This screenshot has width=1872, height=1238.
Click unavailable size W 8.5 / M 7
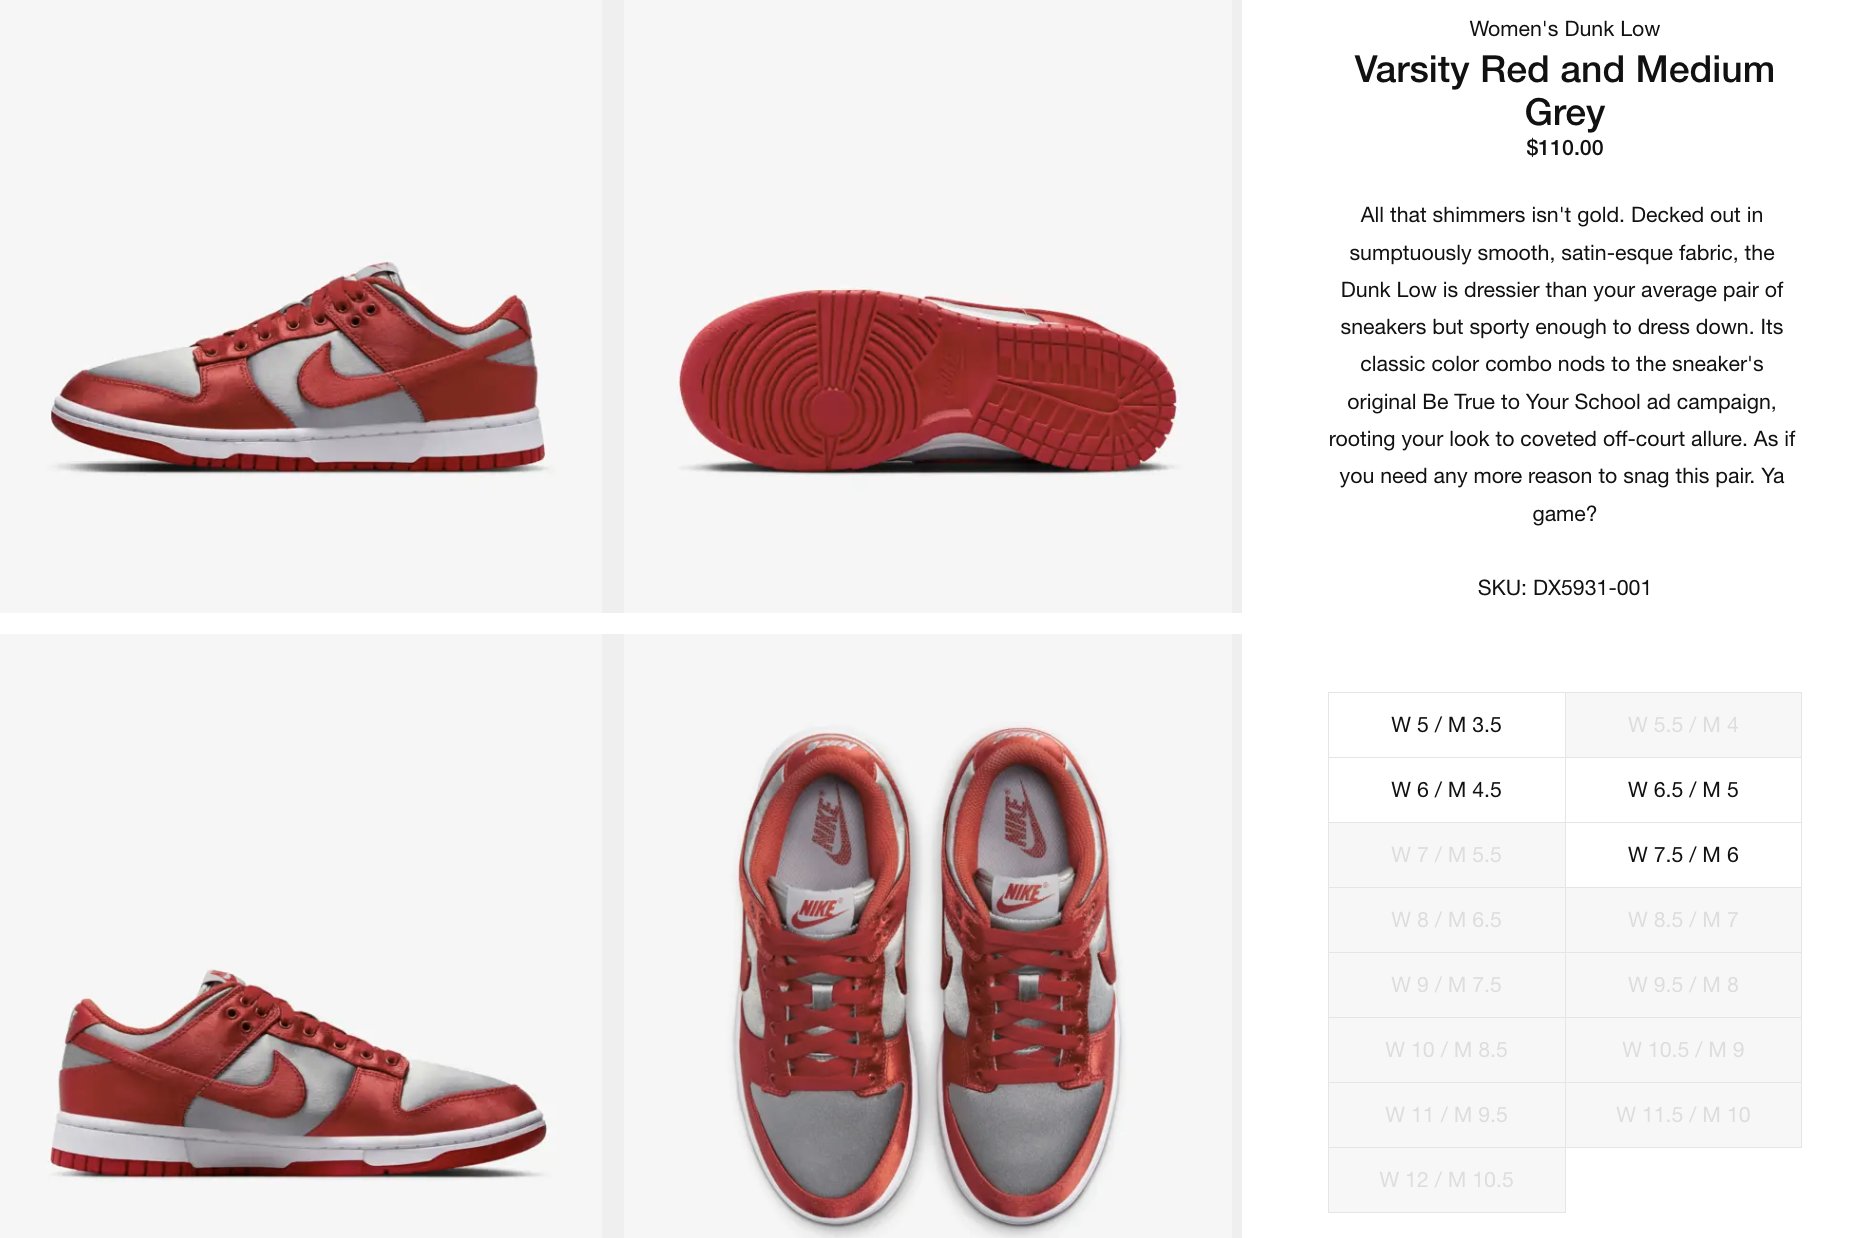pyautogui.click(x=1683, y=920)
